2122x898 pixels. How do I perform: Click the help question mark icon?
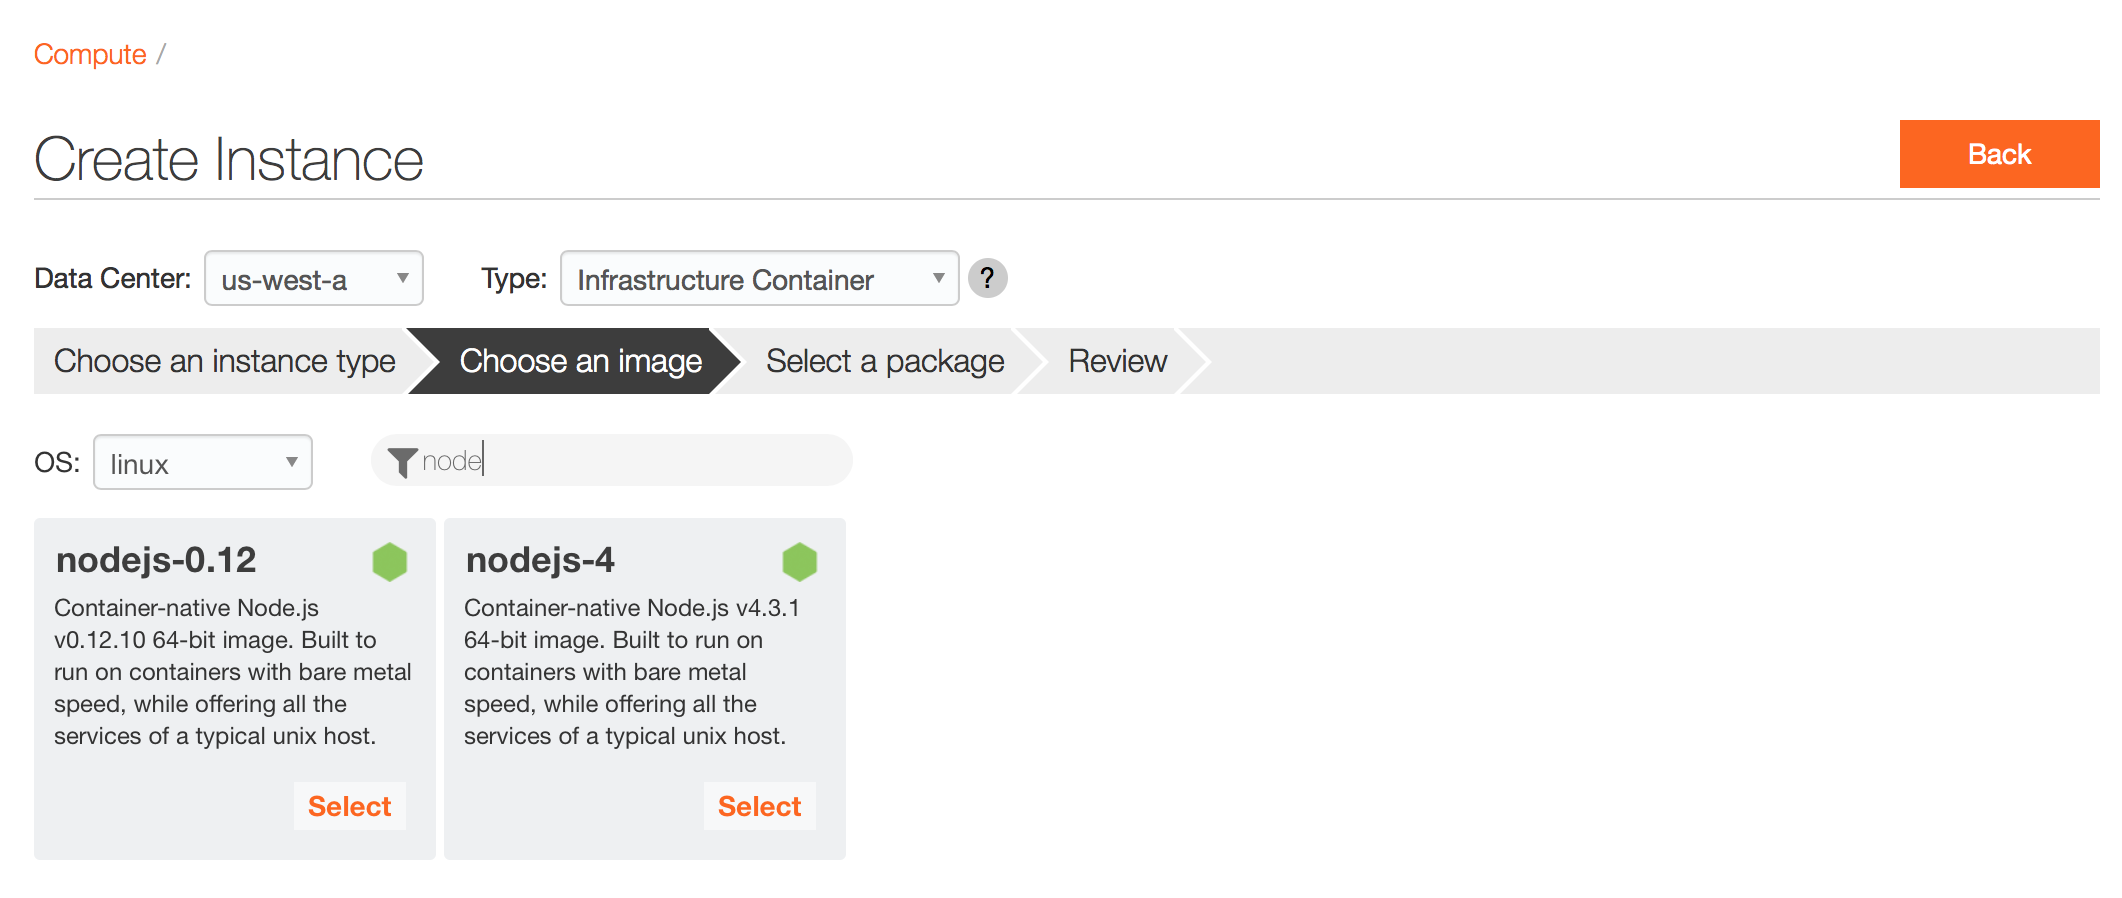(x=987, y=278)
